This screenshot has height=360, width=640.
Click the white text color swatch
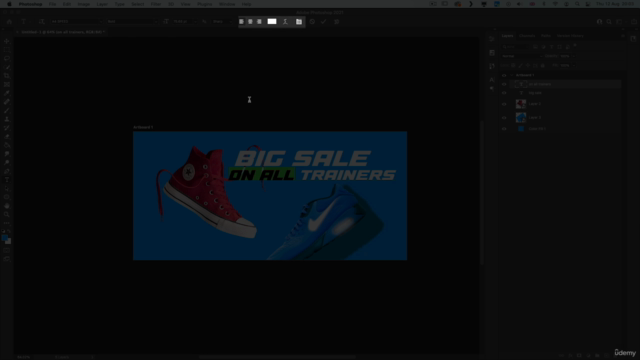pyautogui.click(x=272, y=22)
